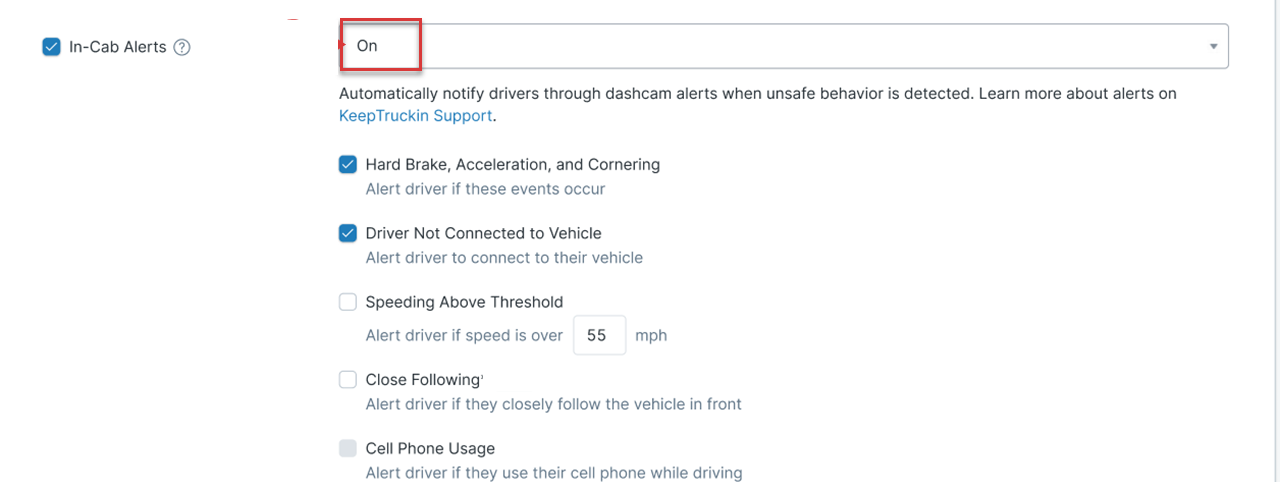This screenshot has width=1280, height=482.
Task: Disable the Driver Not Connected to Vehicle checkbox
Action: pos(348,233)
